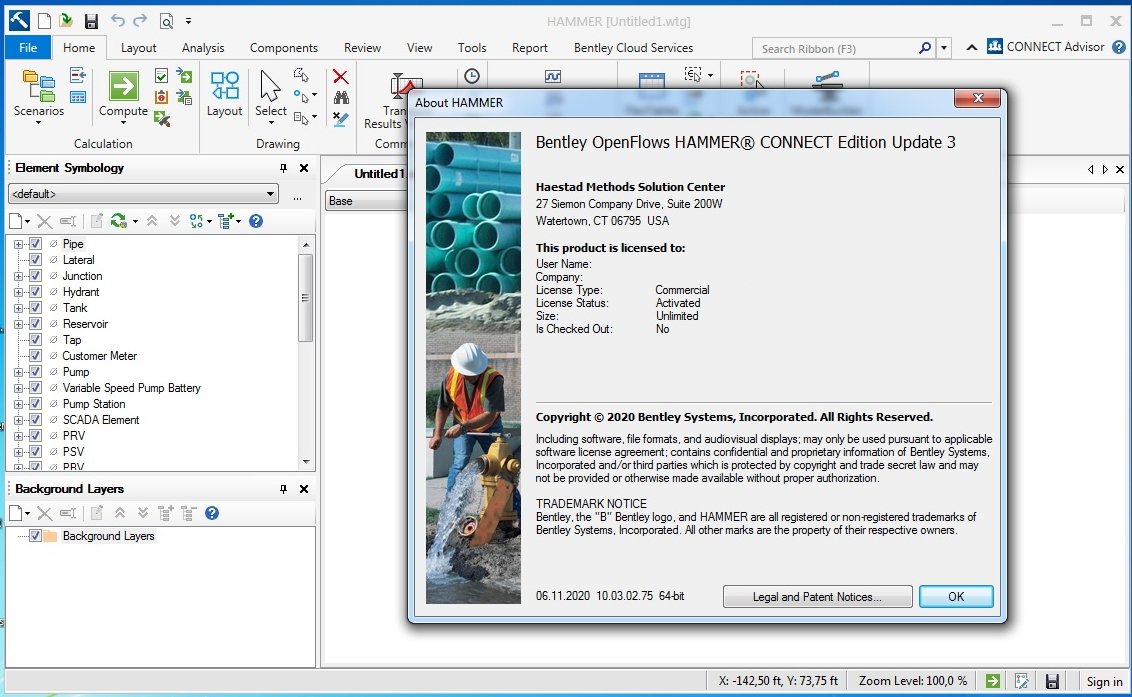1132x697 pixels.
Task: Uncheck the Reservoir element checkbox
Action: coord(35,324)
